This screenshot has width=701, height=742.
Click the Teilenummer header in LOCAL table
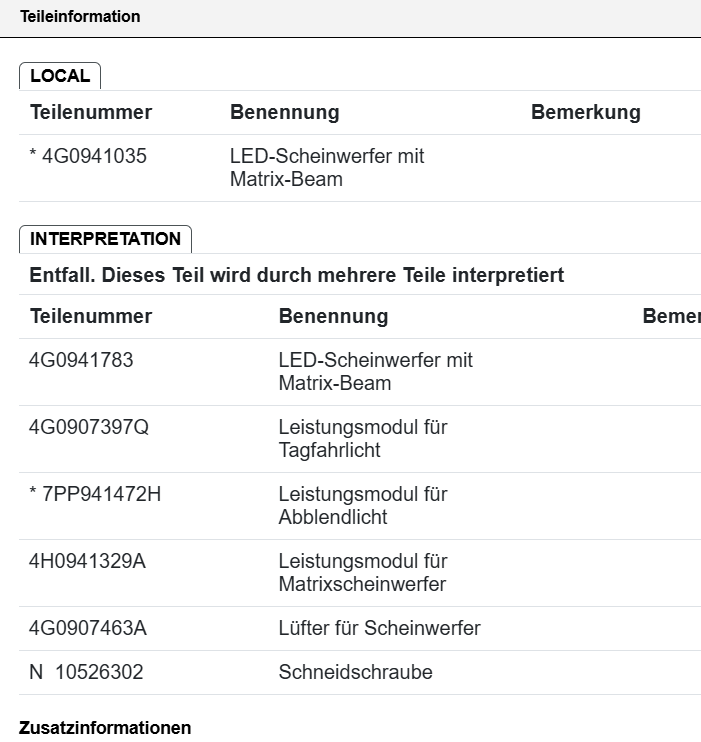[x=91, y=113]
